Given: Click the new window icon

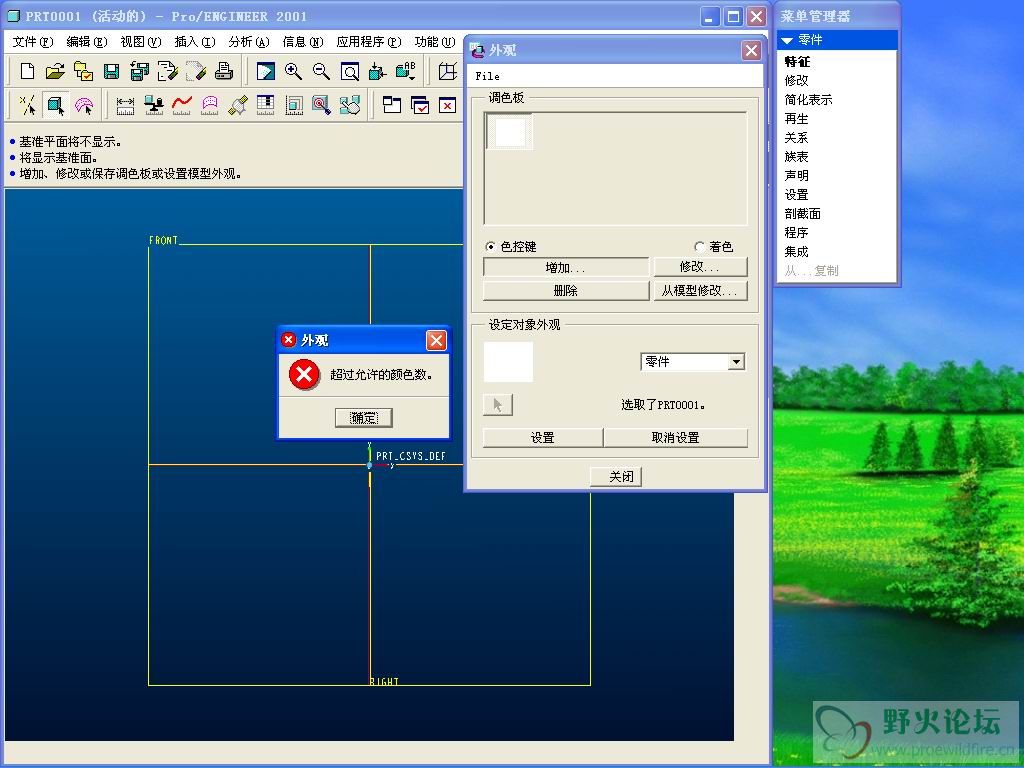Looking at the screenshot, I should (392, 104).
